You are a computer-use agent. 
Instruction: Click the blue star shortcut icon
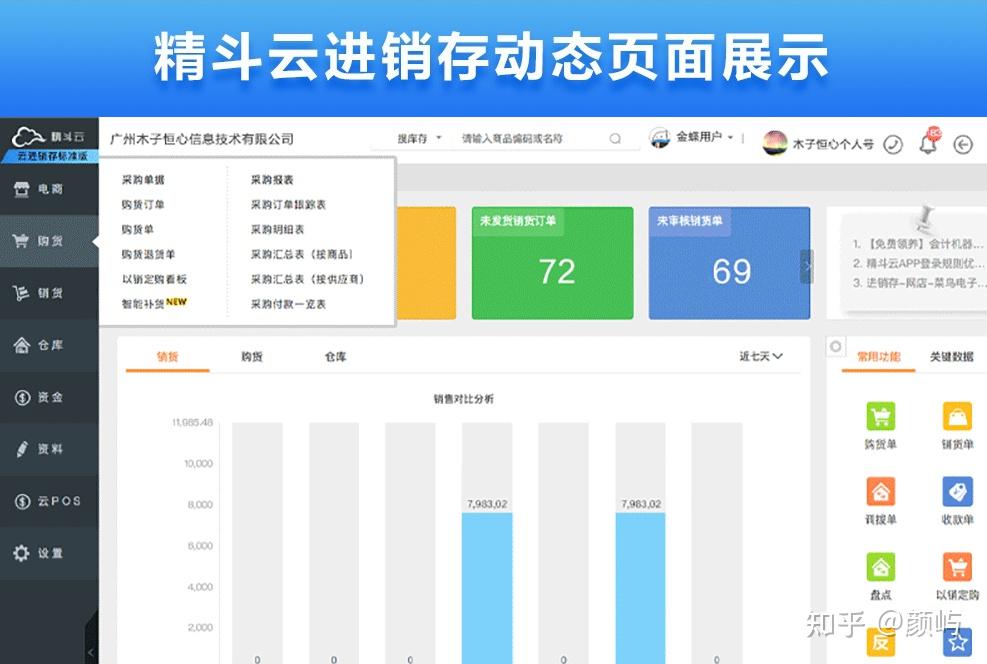957,642
